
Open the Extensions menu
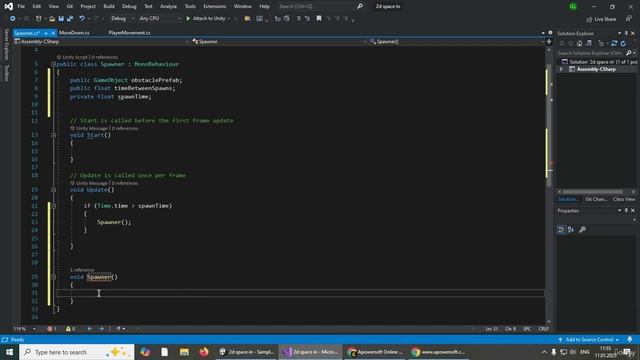[x=214, y=7]
